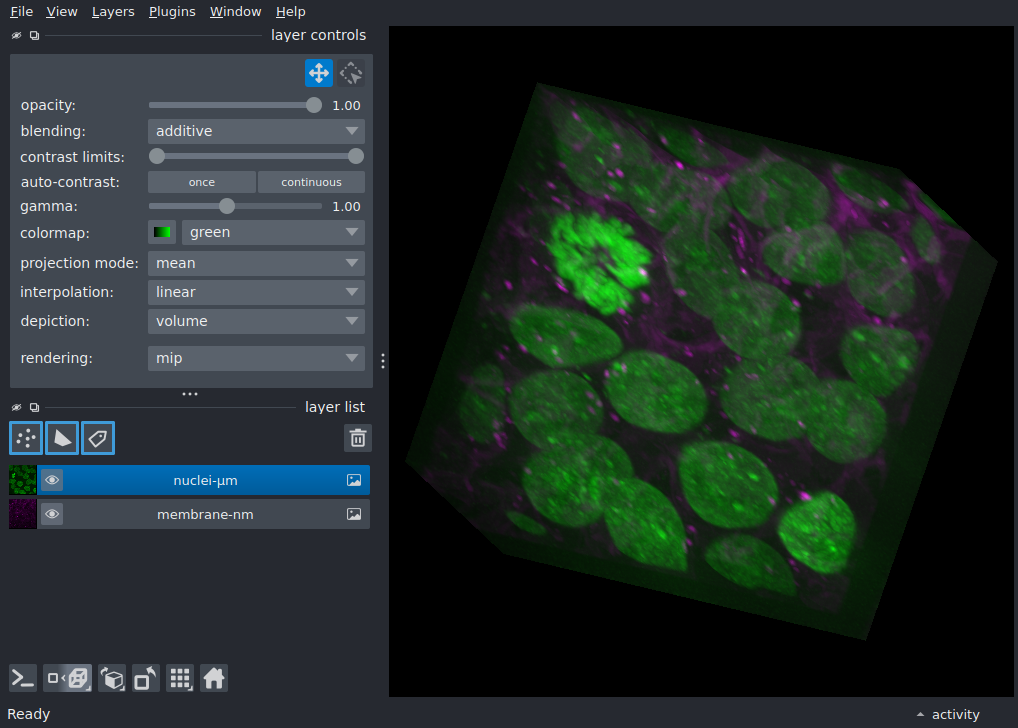
Task: Click the opacity slider handle
Action: [x=314, y=105]
